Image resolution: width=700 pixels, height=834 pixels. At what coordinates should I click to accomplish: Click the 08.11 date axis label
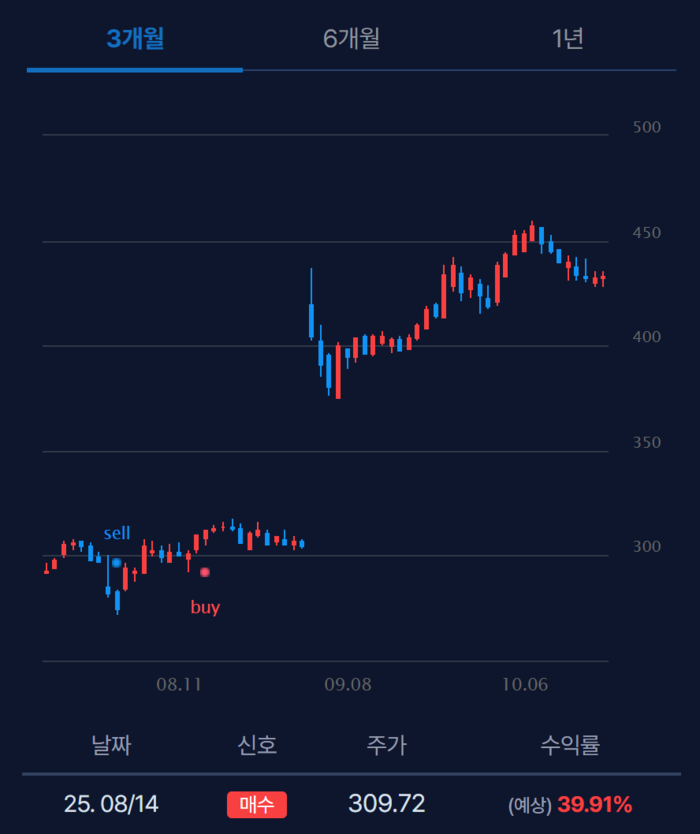tap(179, 685)
